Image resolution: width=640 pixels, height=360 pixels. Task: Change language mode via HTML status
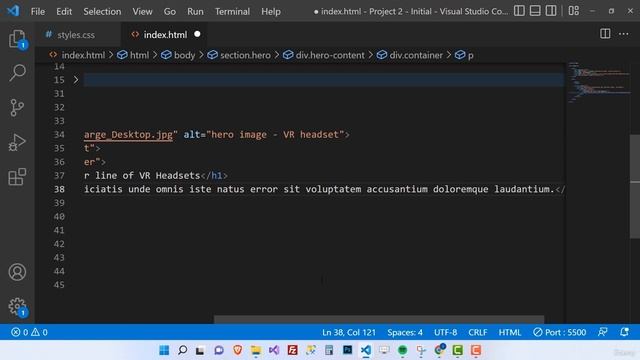click(x=510, y=332)
